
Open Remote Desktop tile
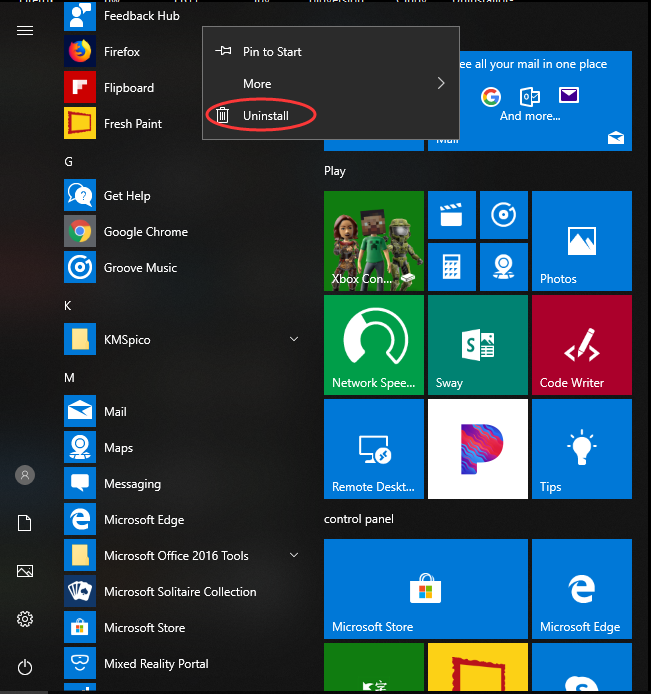(x=374, y=449)
